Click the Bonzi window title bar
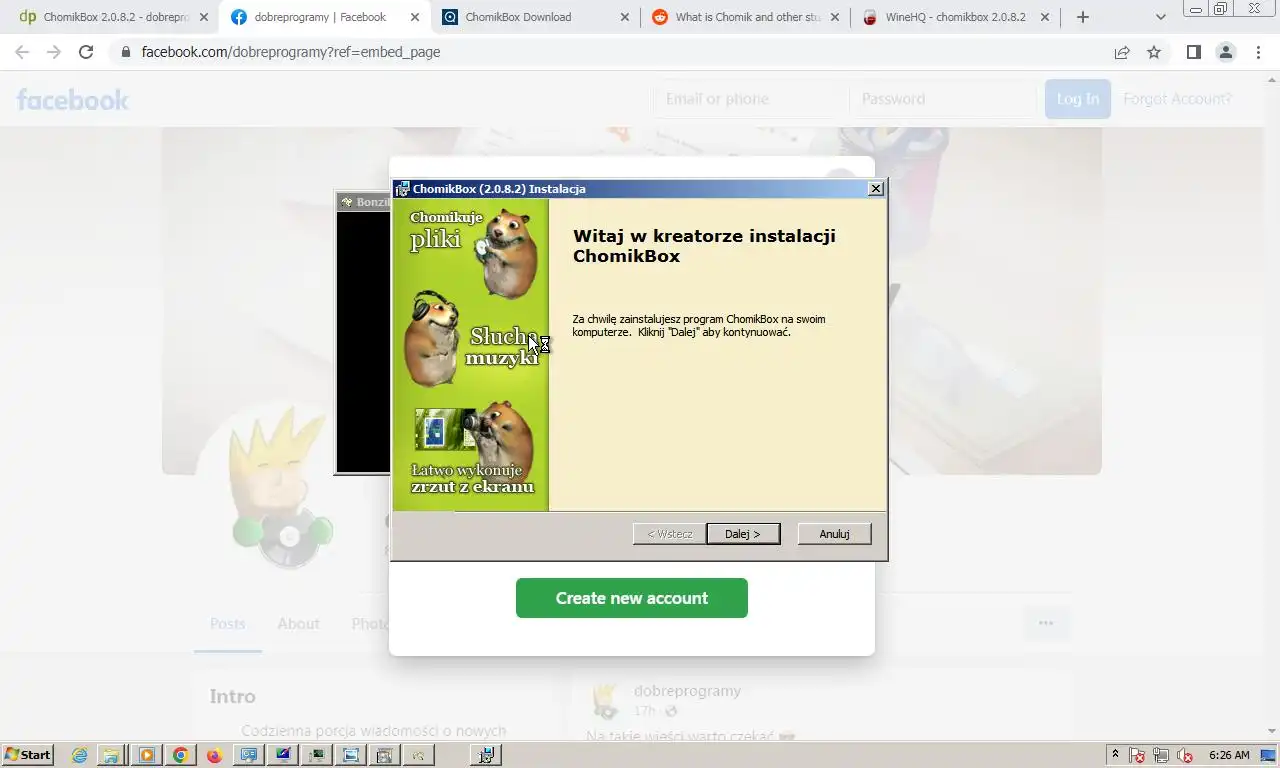This screenshot has width=1280, height=768. pos(363,202)
